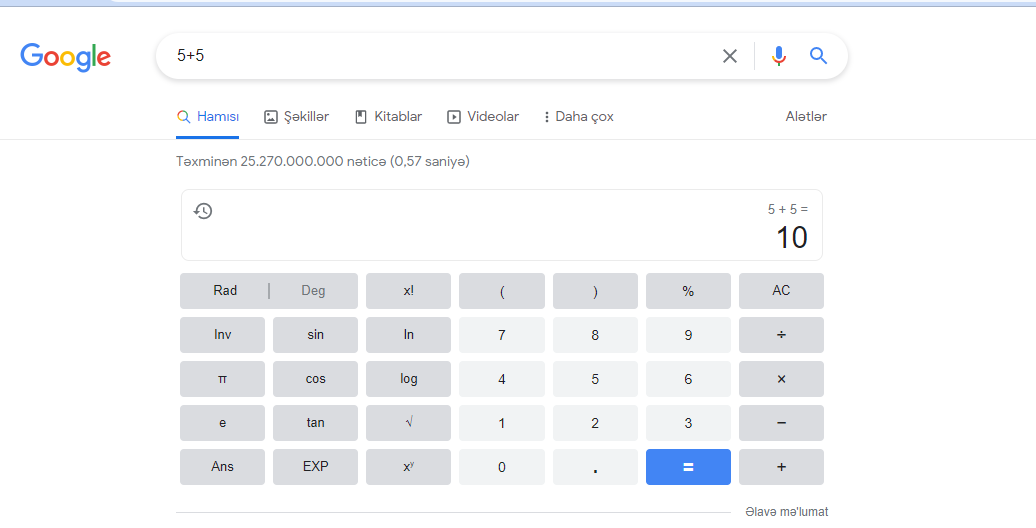Click the blue search magnifier icon
The height and width of the screenshot is (528, 1036).
click(x=818, y=56)
